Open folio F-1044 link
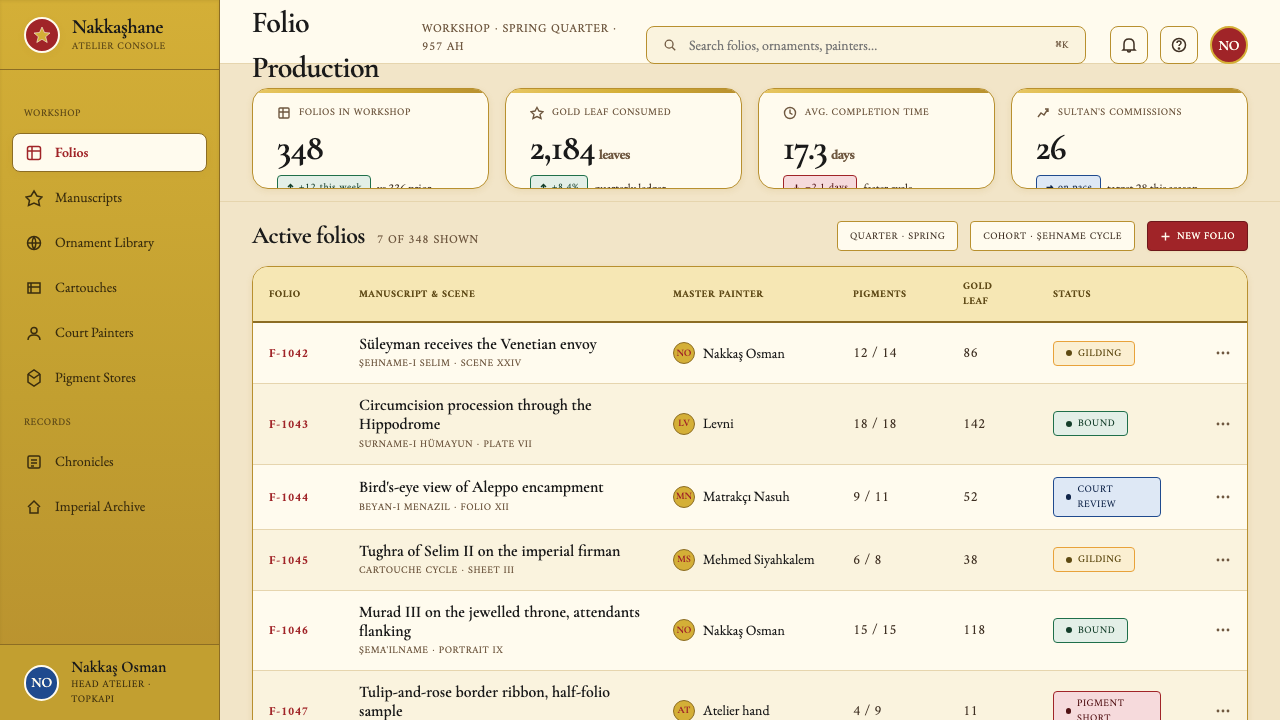The height and width of the screenshot is (720, 1280). [x=289, y=497]
